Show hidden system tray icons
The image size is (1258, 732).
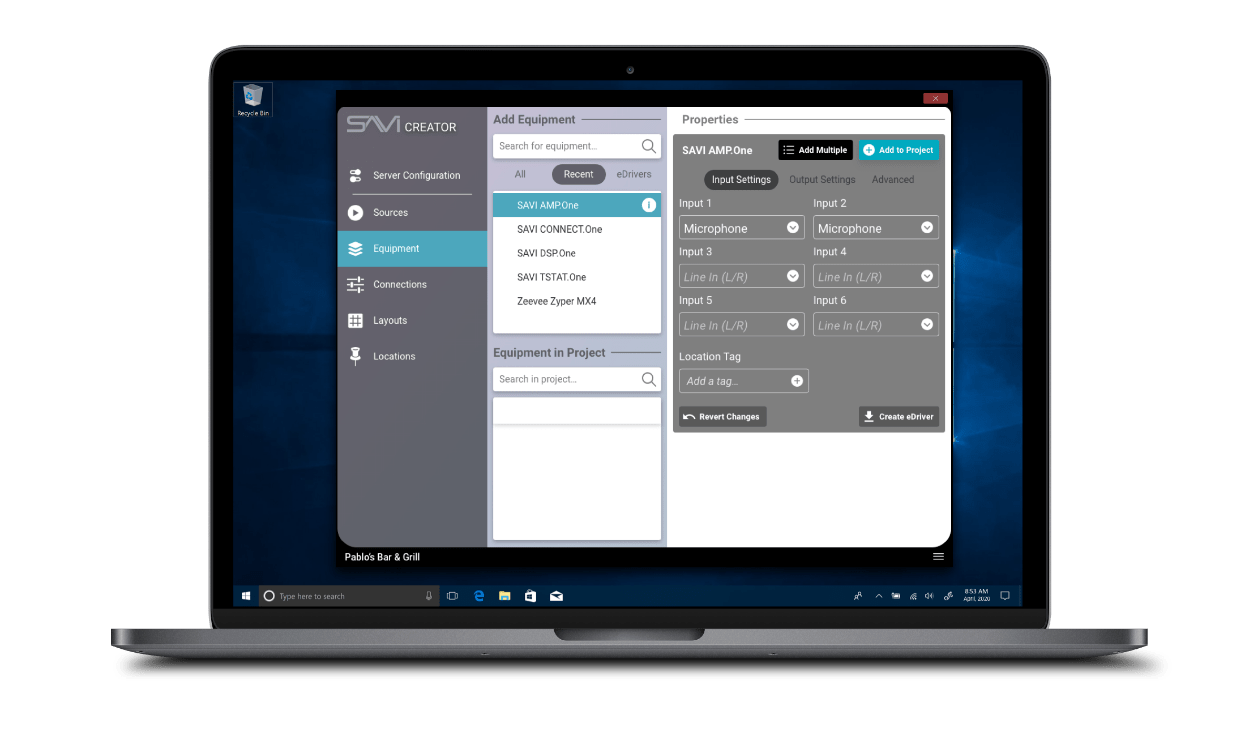879,596
